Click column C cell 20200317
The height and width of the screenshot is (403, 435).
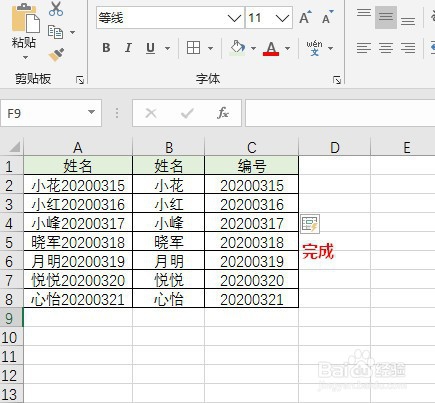(x=252, y=223)
